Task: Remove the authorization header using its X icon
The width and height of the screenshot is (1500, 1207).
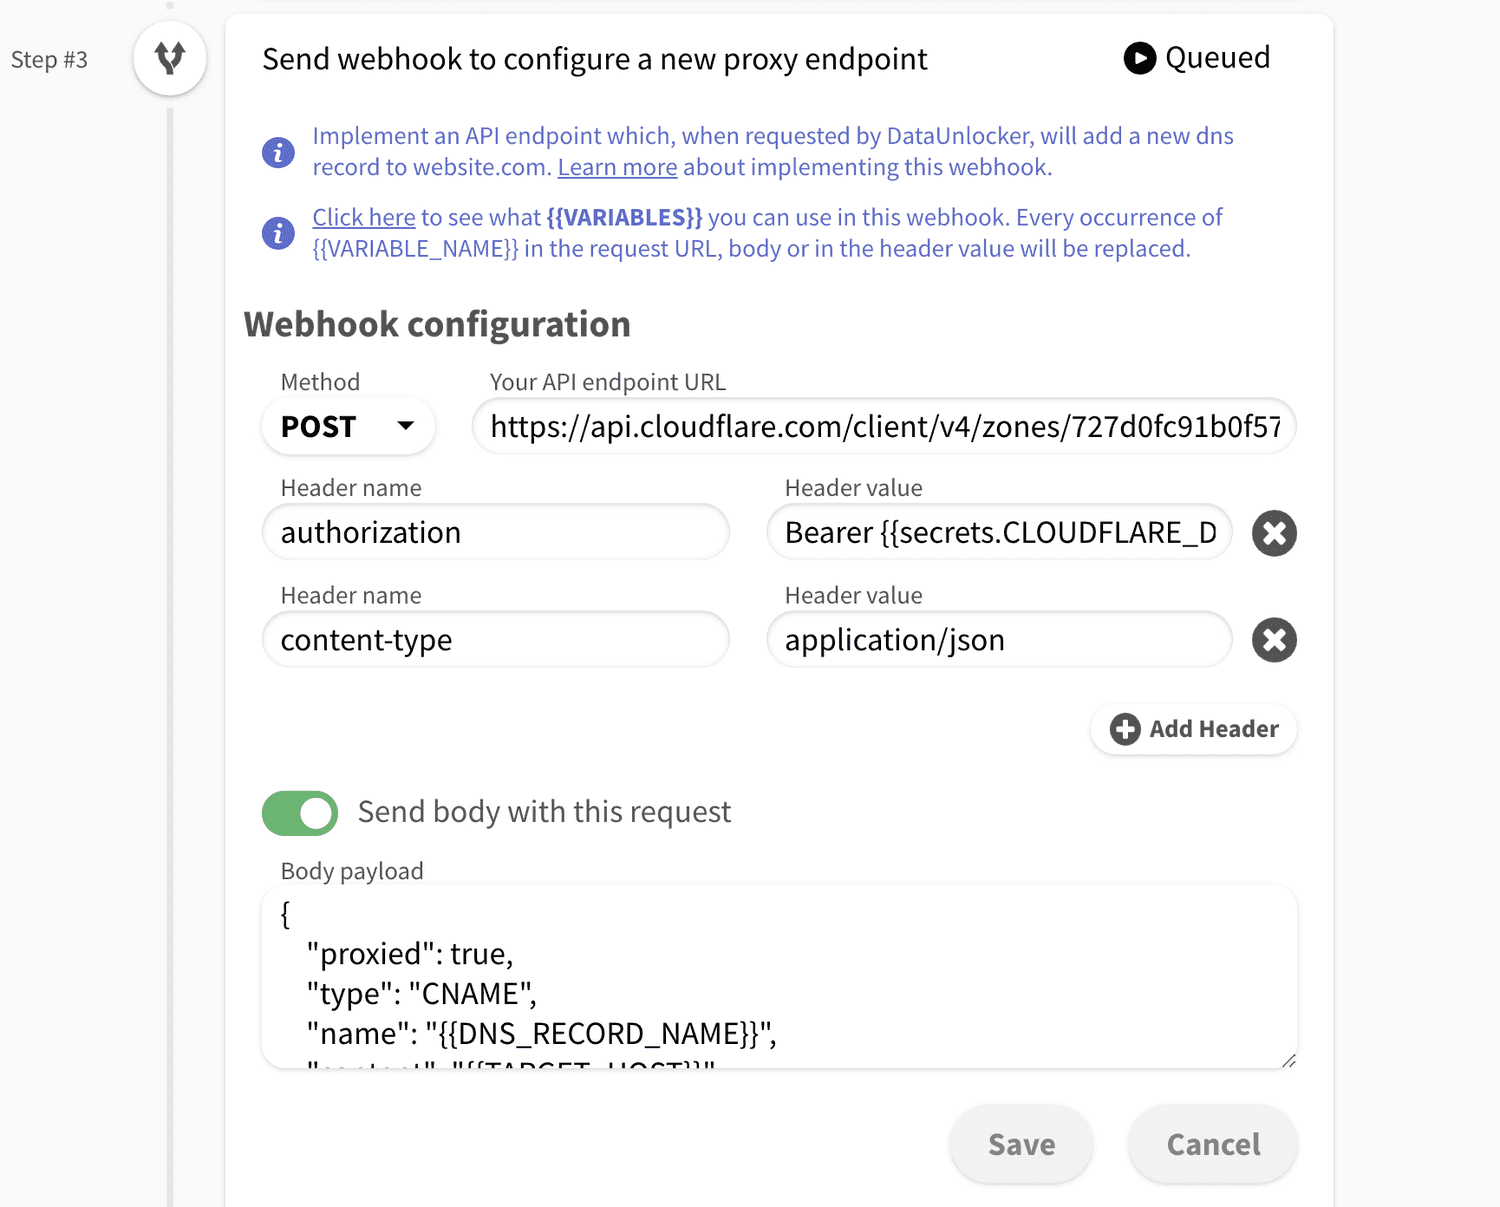Action: [x=1273, y=533]
